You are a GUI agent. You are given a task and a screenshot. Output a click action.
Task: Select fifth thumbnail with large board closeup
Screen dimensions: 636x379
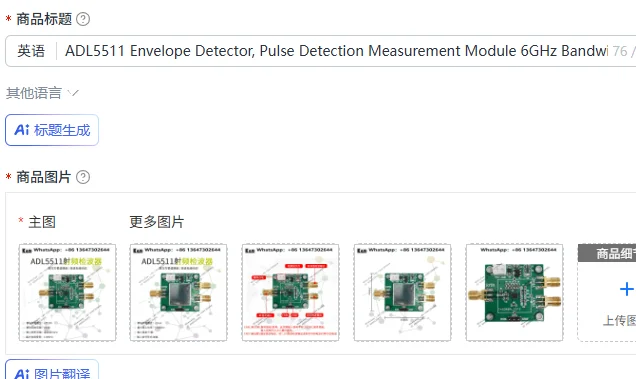click(514, 292)
